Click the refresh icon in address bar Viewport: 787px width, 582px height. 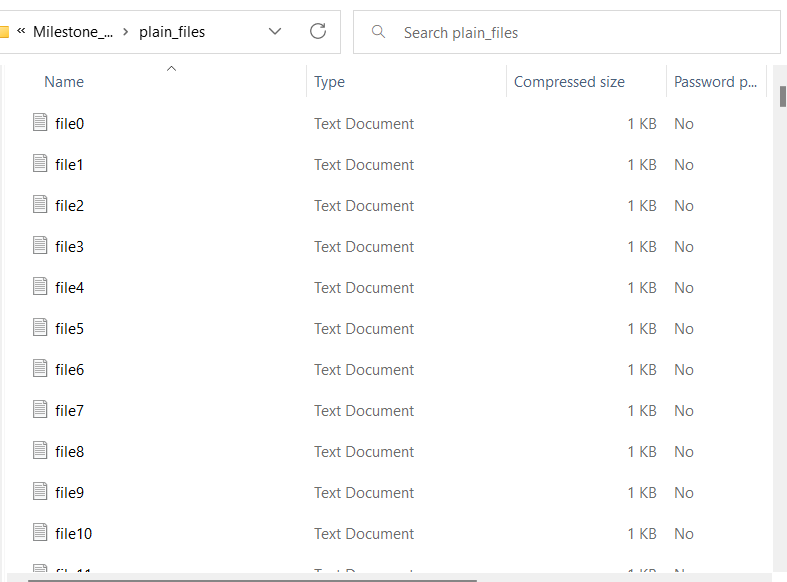pyautogui.click(x=318, y=31)
